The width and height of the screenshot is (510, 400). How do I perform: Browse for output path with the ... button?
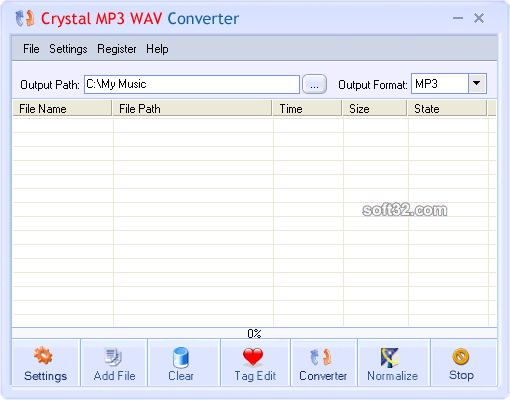click(314, 84)
